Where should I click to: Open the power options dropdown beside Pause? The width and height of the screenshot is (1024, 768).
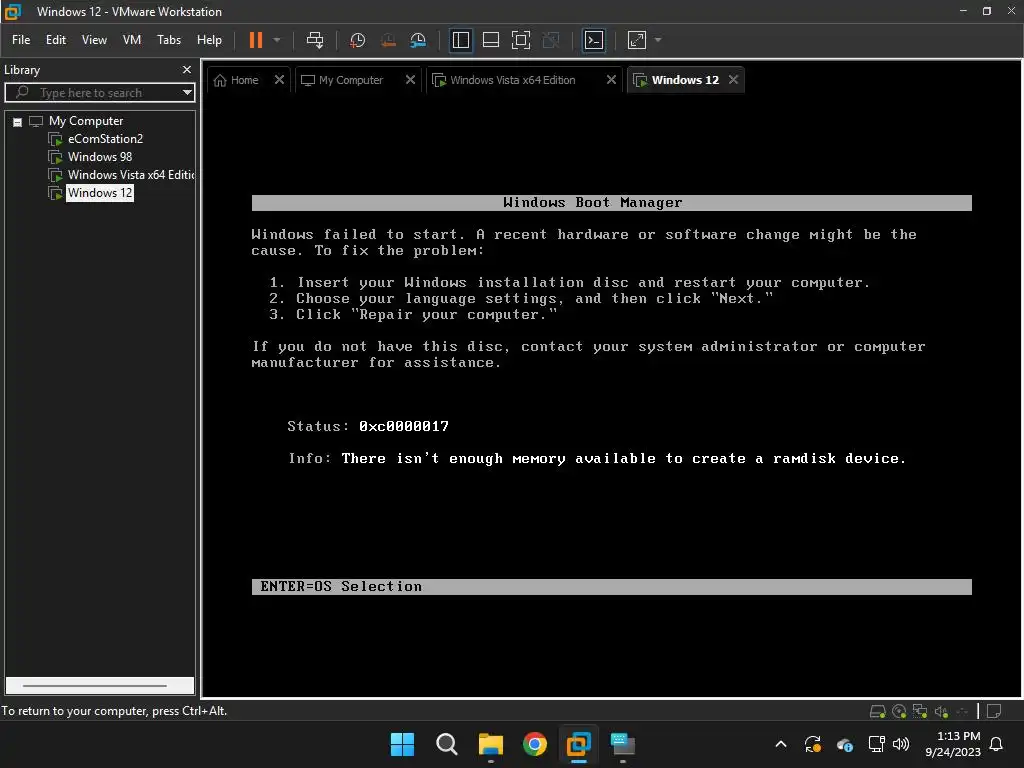277,40
